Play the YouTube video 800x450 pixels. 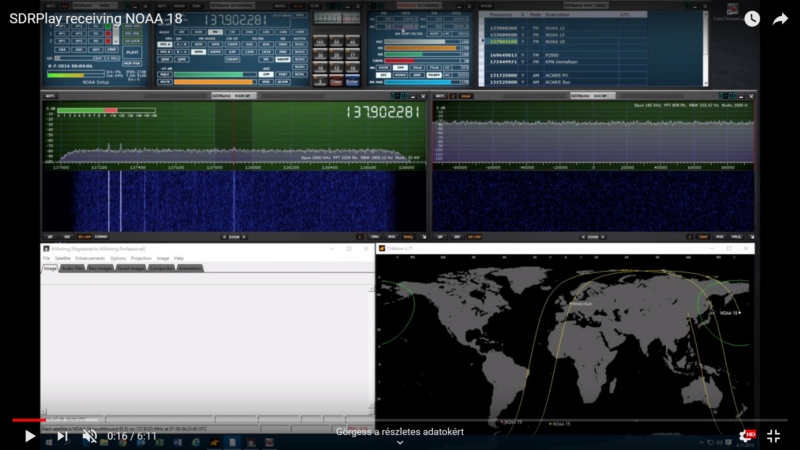click(30, 436)
